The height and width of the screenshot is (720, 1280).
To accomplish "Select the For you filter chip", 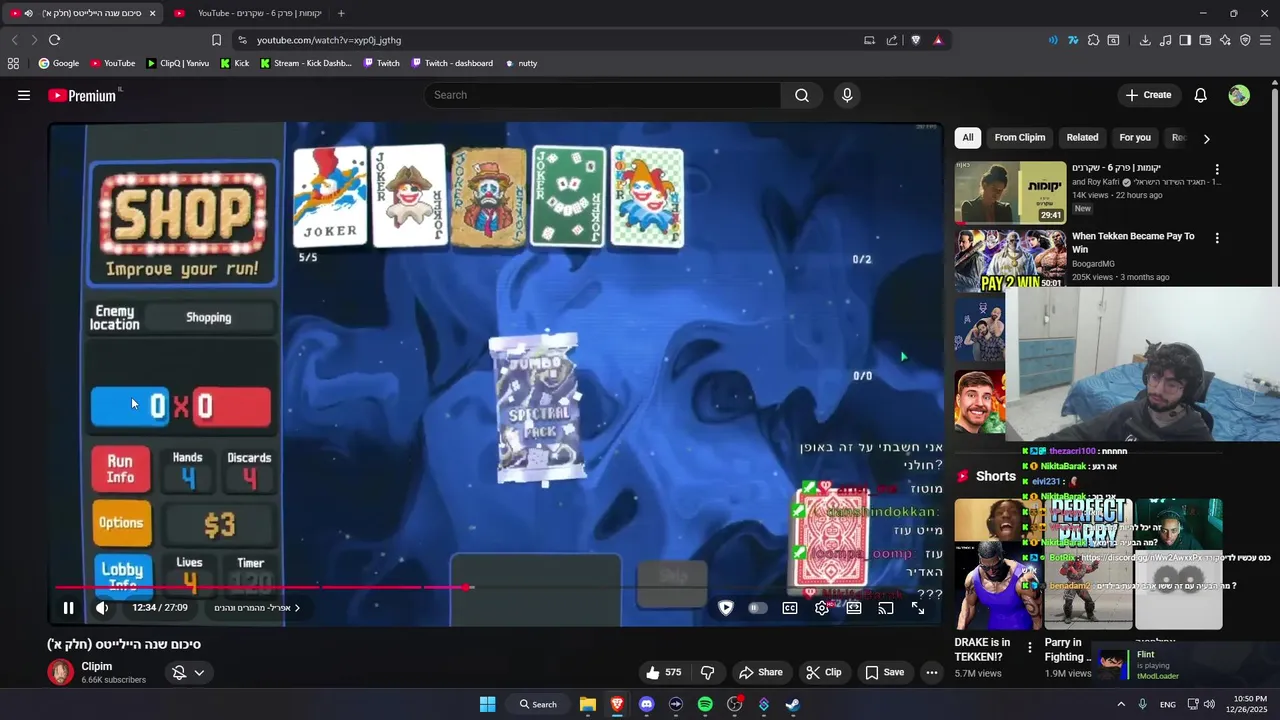I will click(x=1135, y=138).
